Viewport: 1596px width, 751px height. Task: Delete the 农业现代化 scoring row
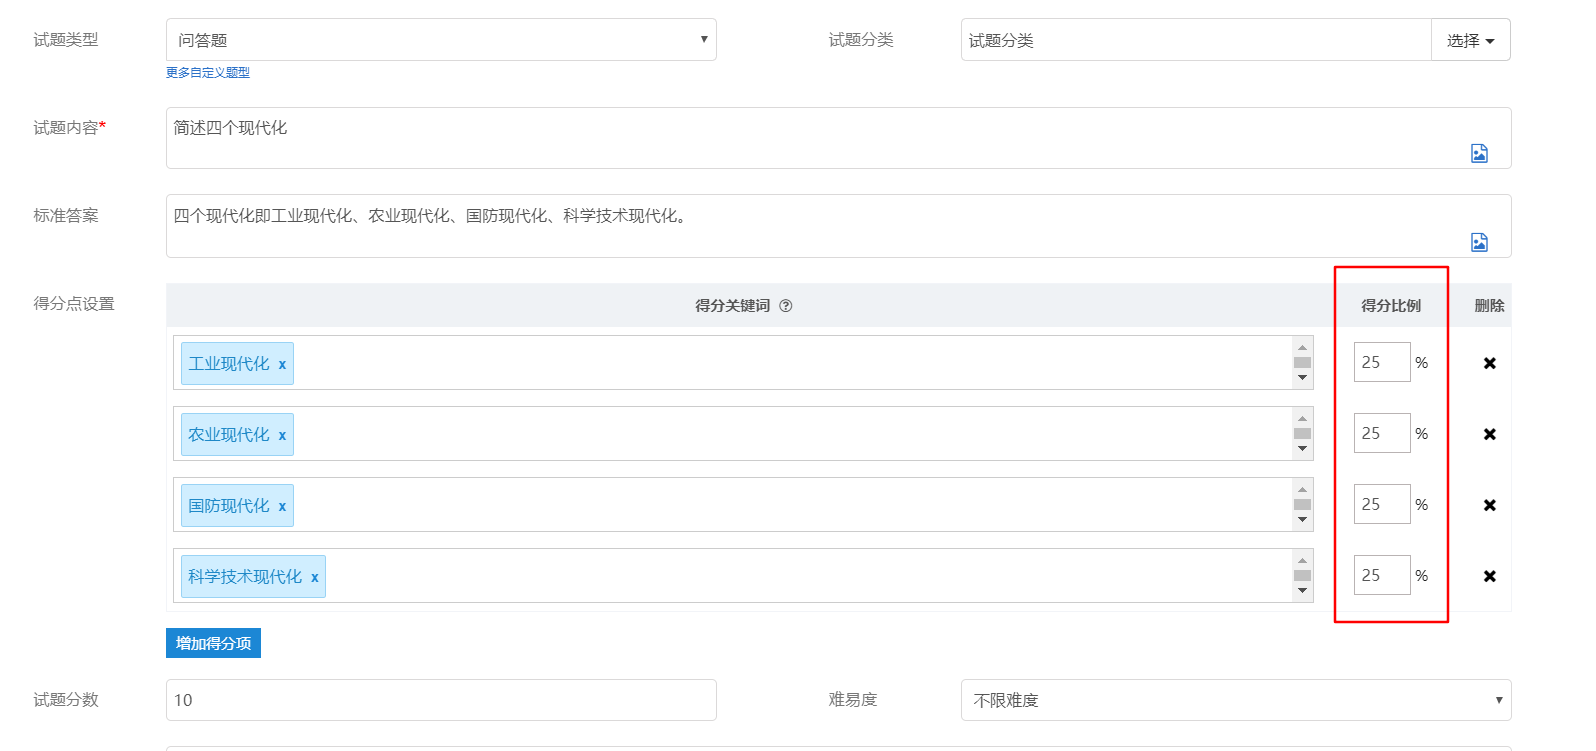coord(1489,434)
